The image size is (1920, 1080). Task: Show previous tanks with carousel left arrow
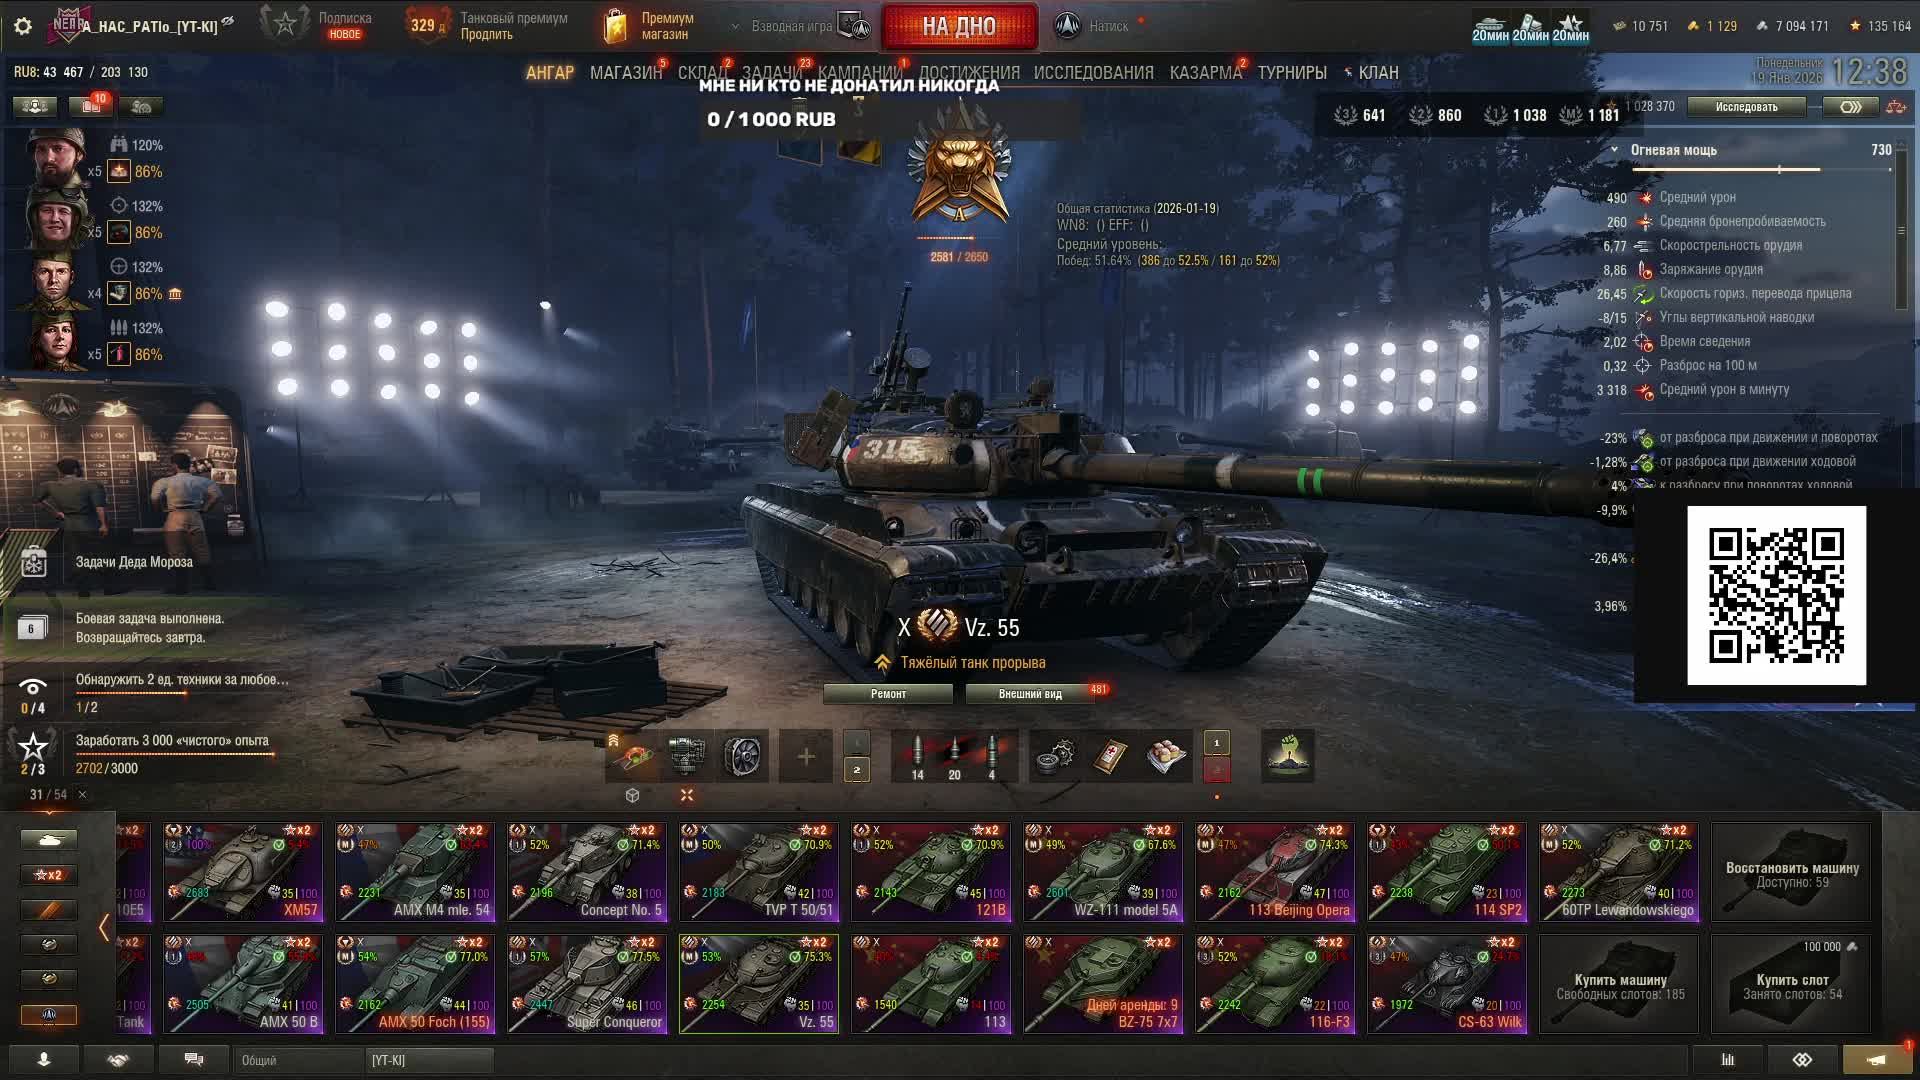pyautogui.click(x=104, y=927)
